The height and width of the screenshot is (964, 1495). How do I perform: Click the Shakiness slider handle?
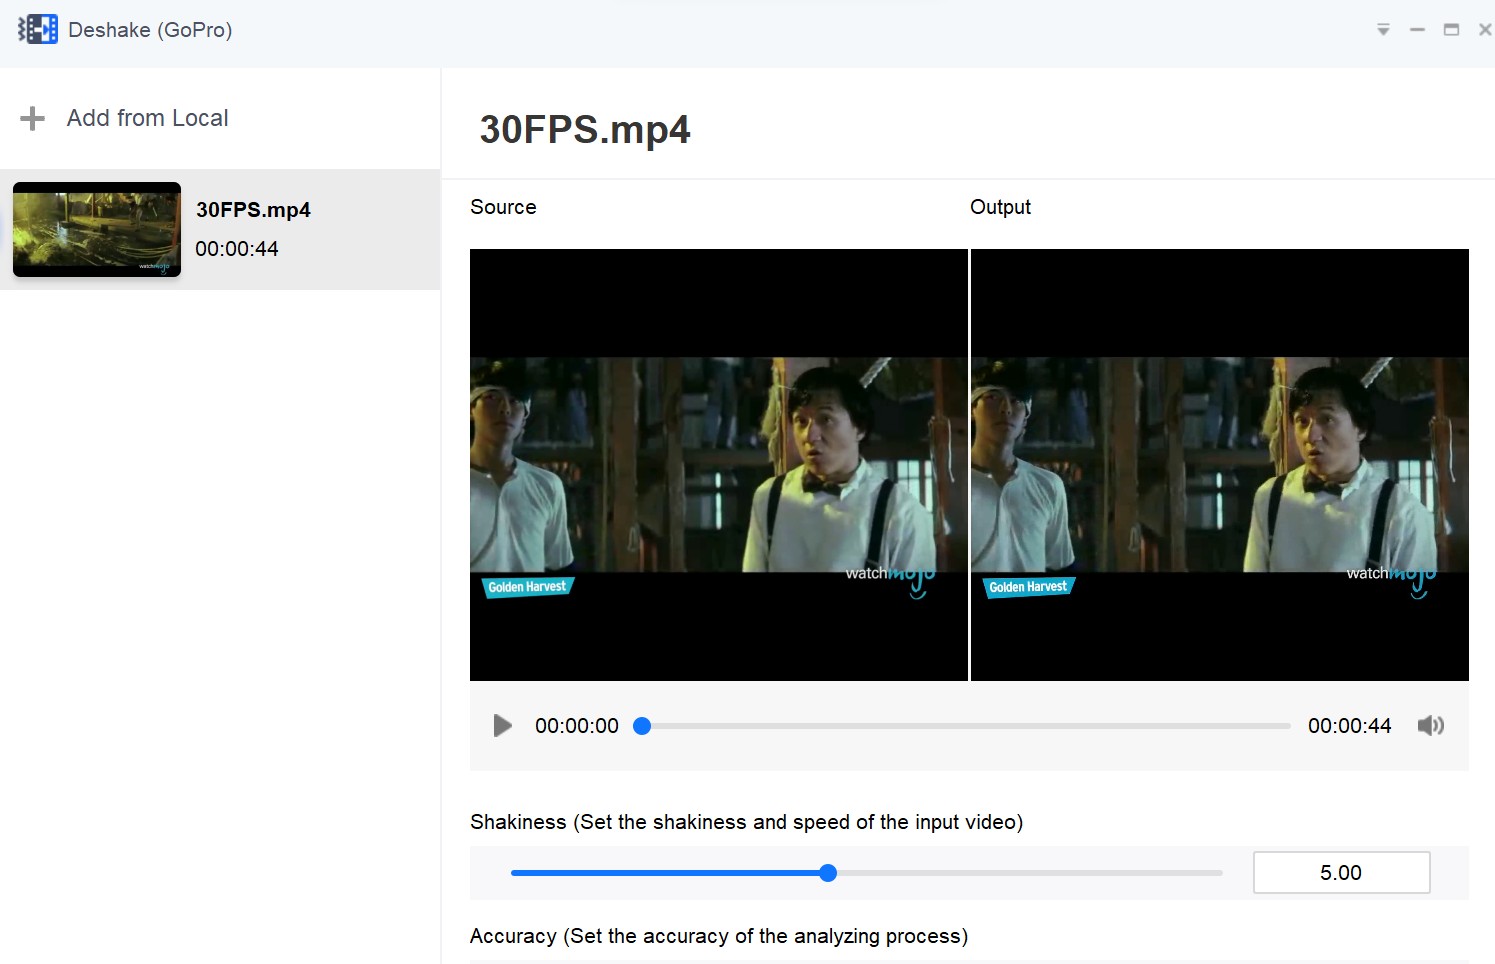(828, 873)
